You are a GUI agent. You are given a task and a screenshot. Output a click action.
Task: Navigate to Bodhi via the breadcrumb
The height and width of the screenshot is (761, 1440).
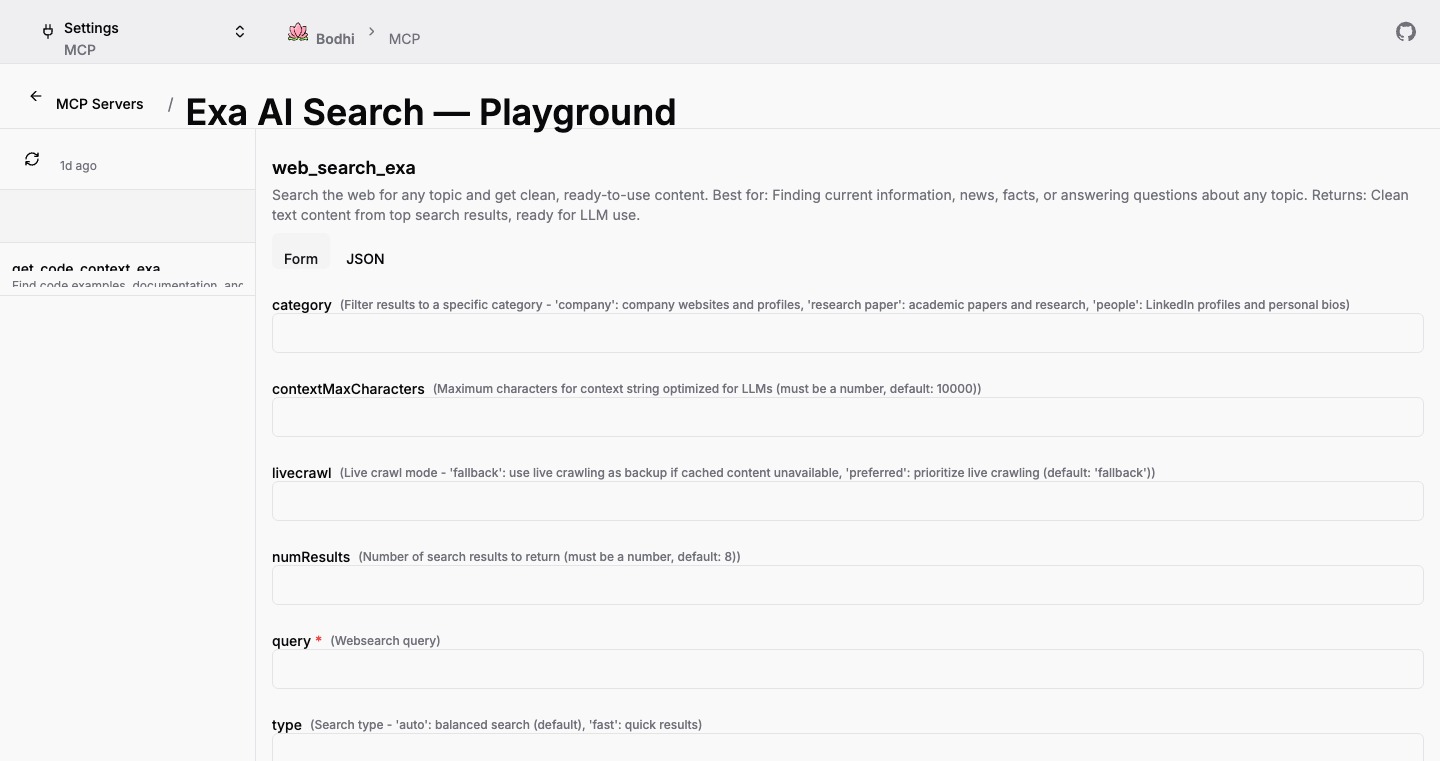pos(335,39)
